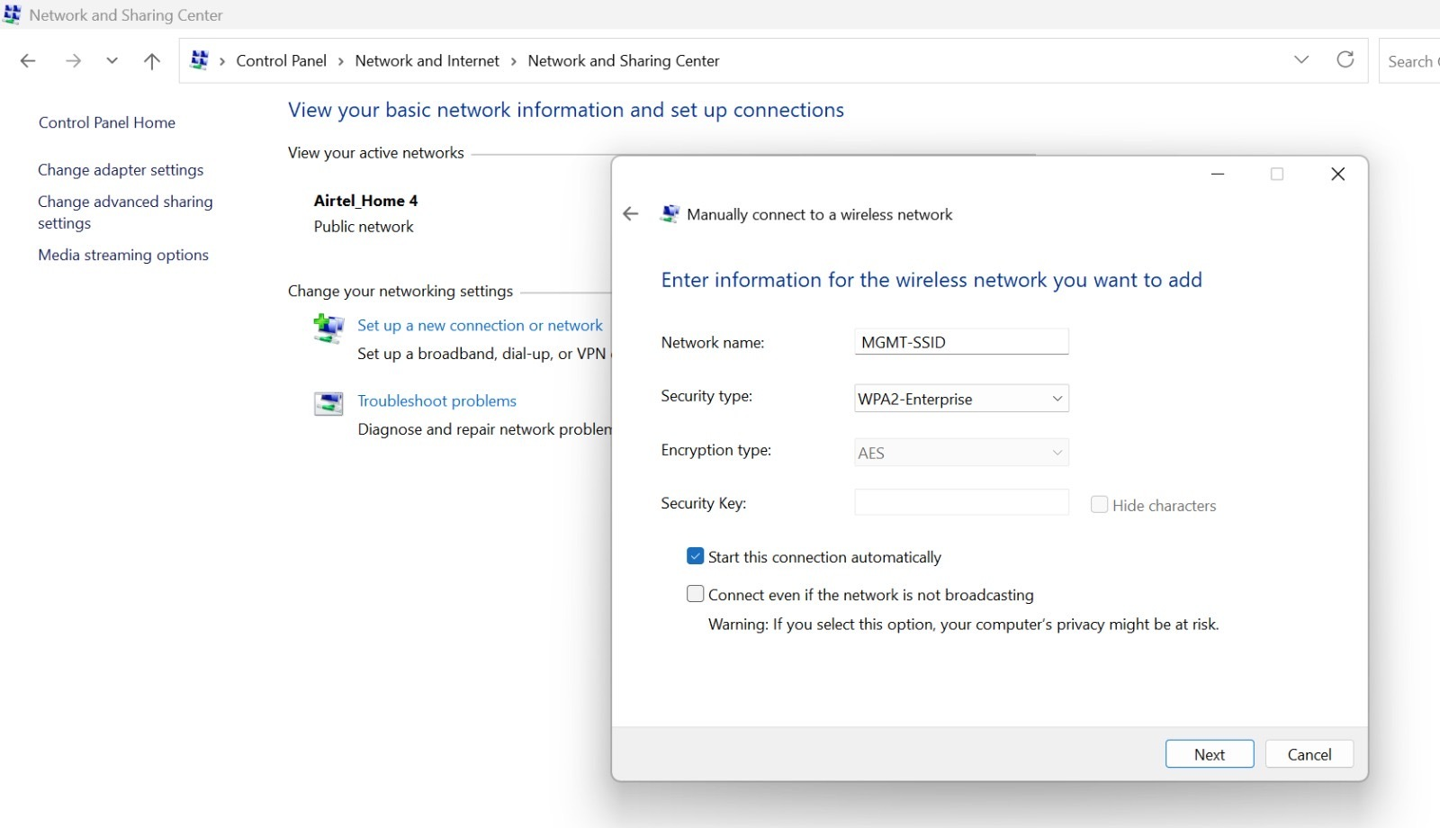Click the refresh icon beside the address bar
The image size is (1440, 828).
tap(1345, 60)
